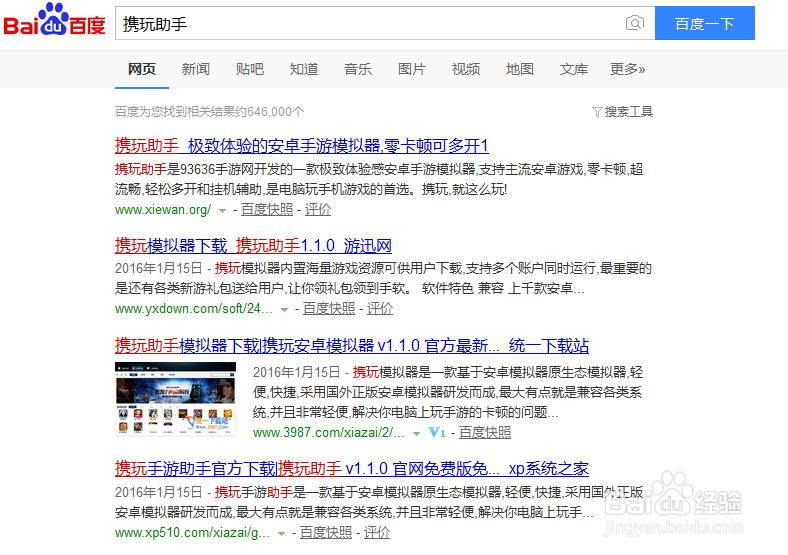Click the www.3987.com/xiazai/2/... URL
The image size is (788, 555).
[x=329, y=433]
